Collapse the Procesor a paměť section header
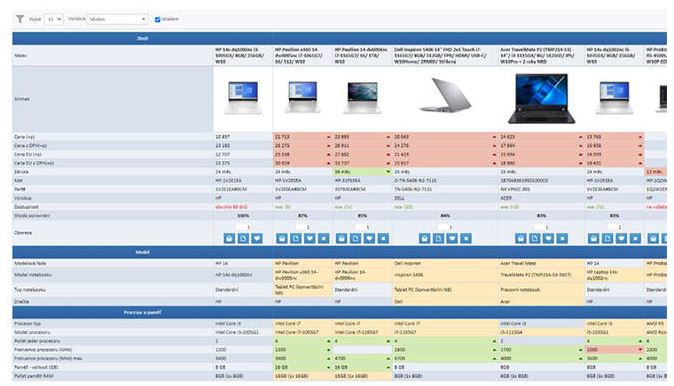Image resolution: width=674 pixels, height=386 pixels. [142, 312]
